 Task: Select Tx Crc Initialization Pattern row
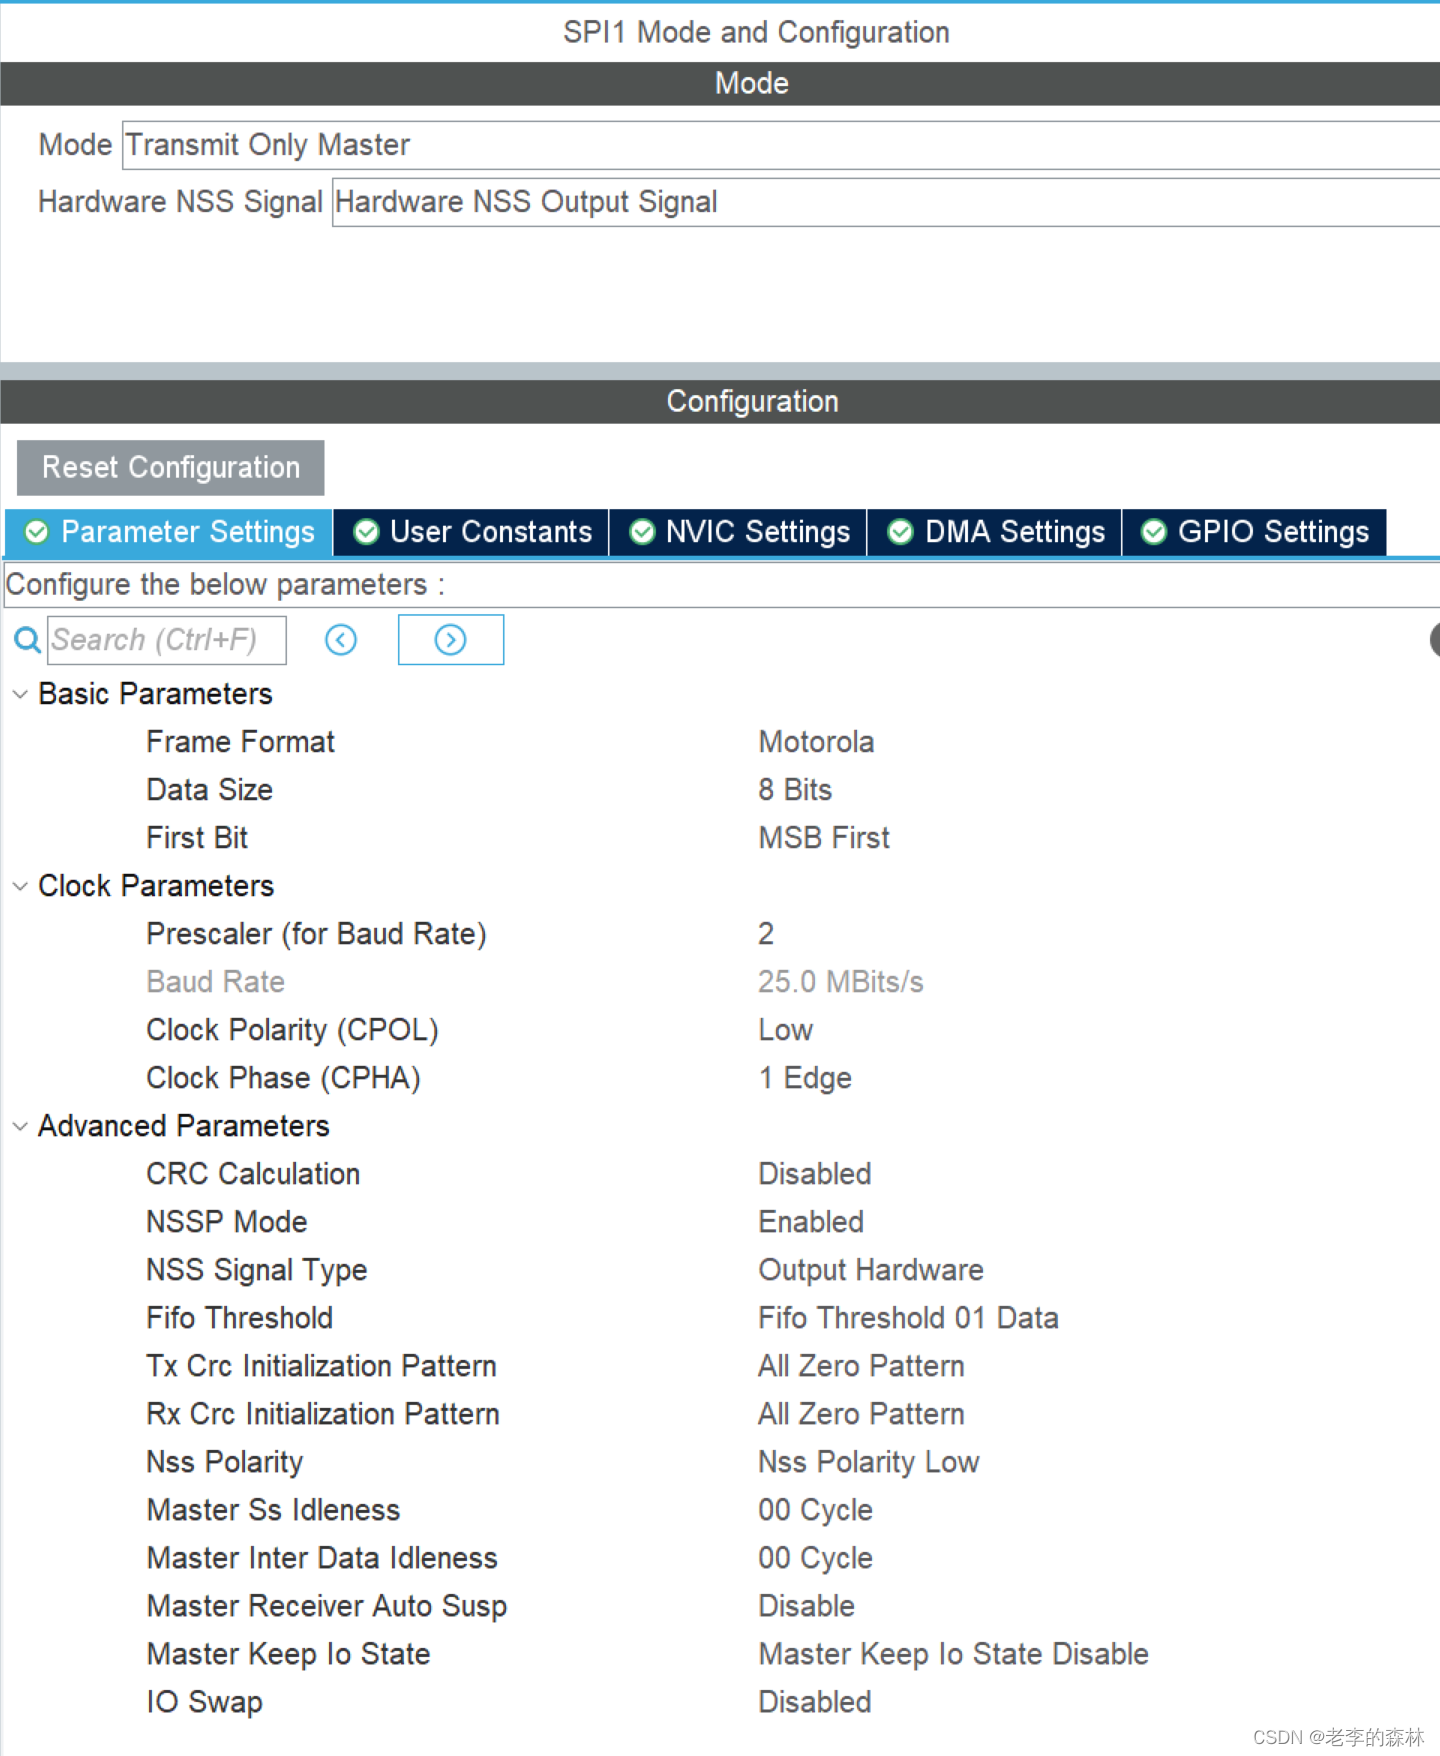(x=321, y=1366)
